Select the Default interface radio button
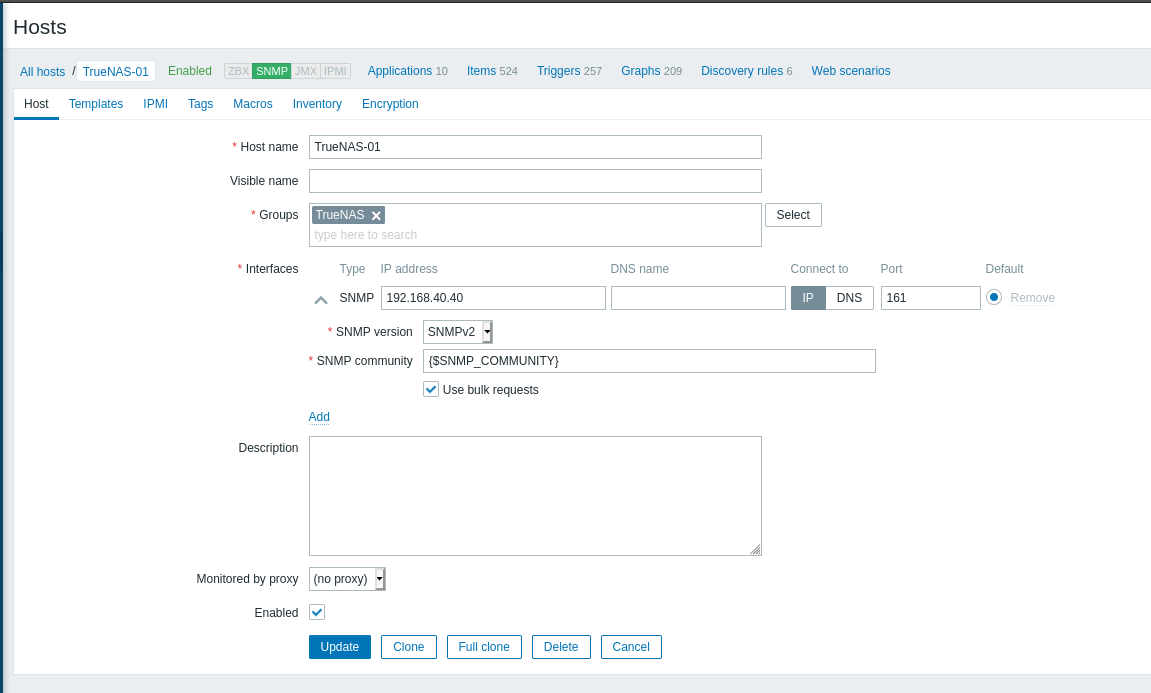This screenshot has width=1151, height=693. (994, 297)
